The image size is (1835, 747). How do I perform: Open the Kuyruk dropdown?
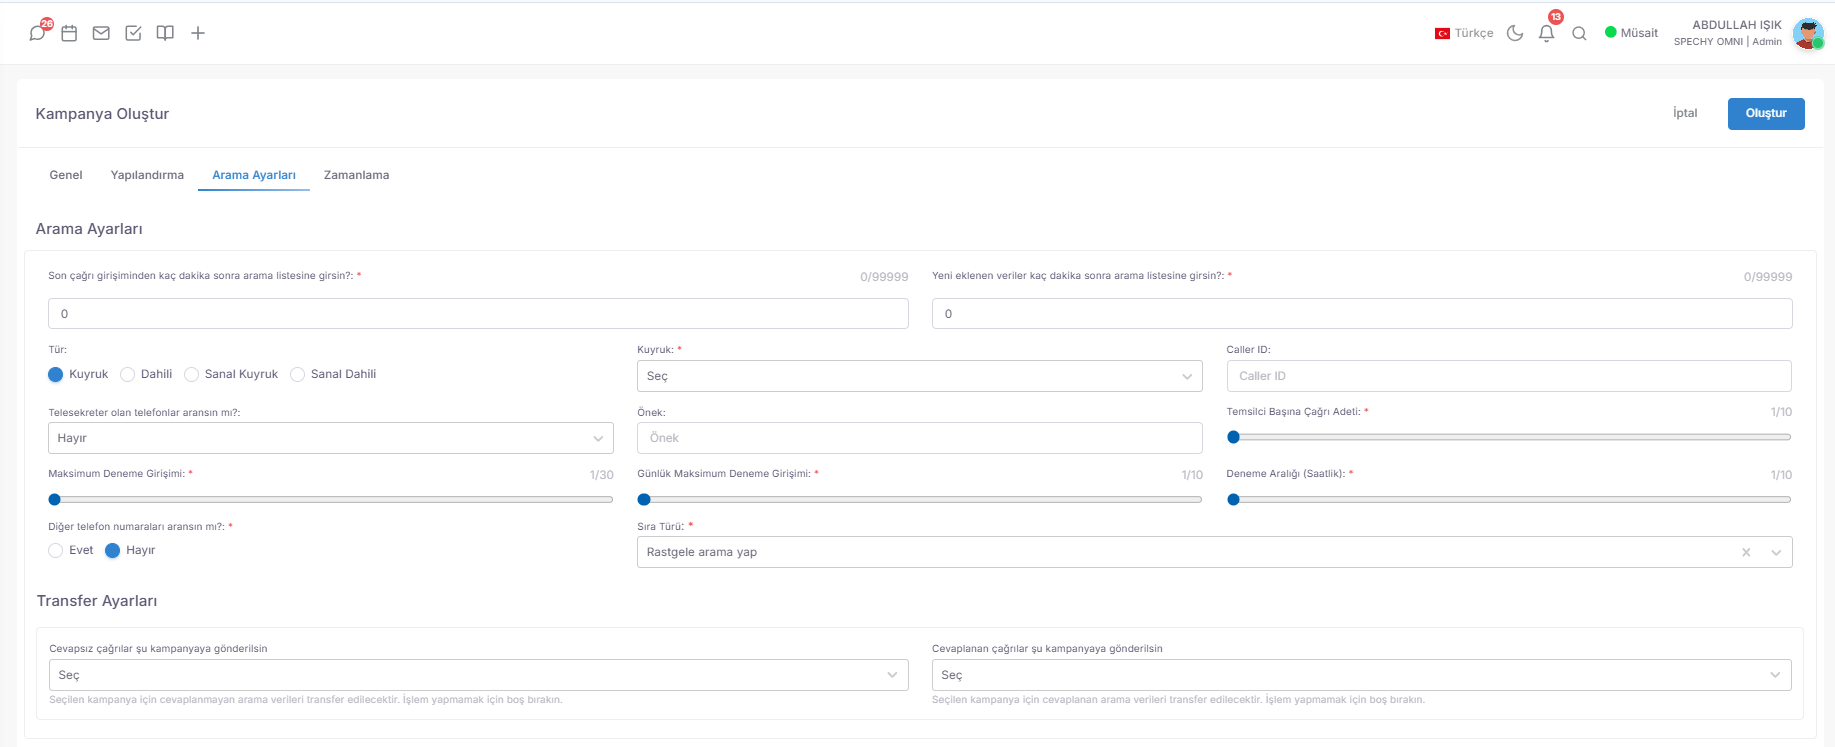(x=919, y=376)
